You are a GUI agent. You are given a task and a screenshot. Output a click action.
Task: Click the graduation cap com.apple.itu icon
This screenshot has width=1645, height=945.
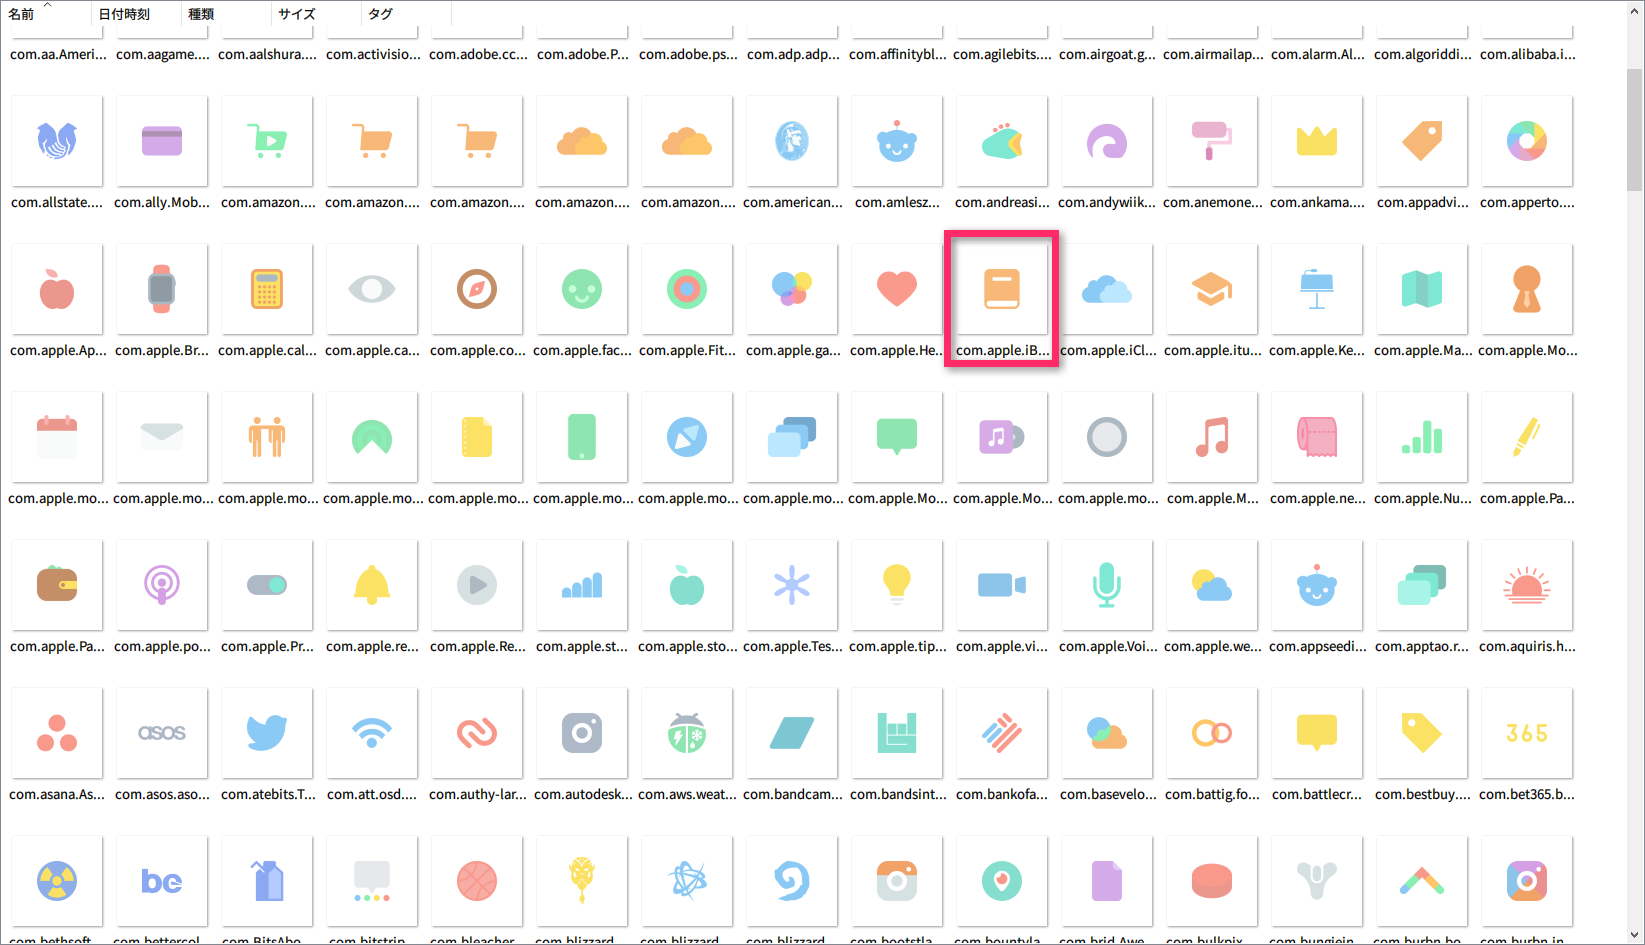pyautogui.click(x=1212, y=289)
